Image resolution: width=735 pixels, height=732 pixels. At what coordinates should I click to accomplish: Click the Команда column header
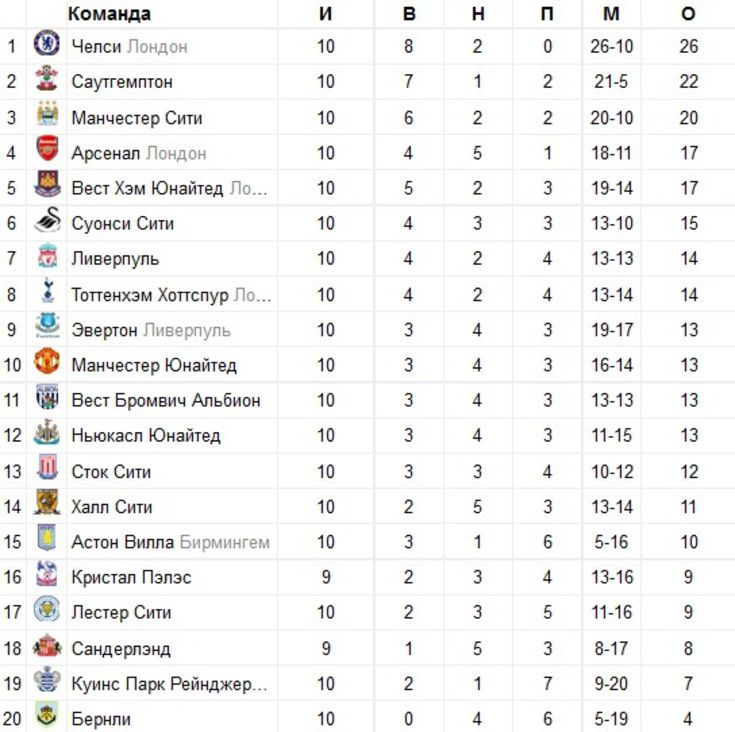point(109,14)
